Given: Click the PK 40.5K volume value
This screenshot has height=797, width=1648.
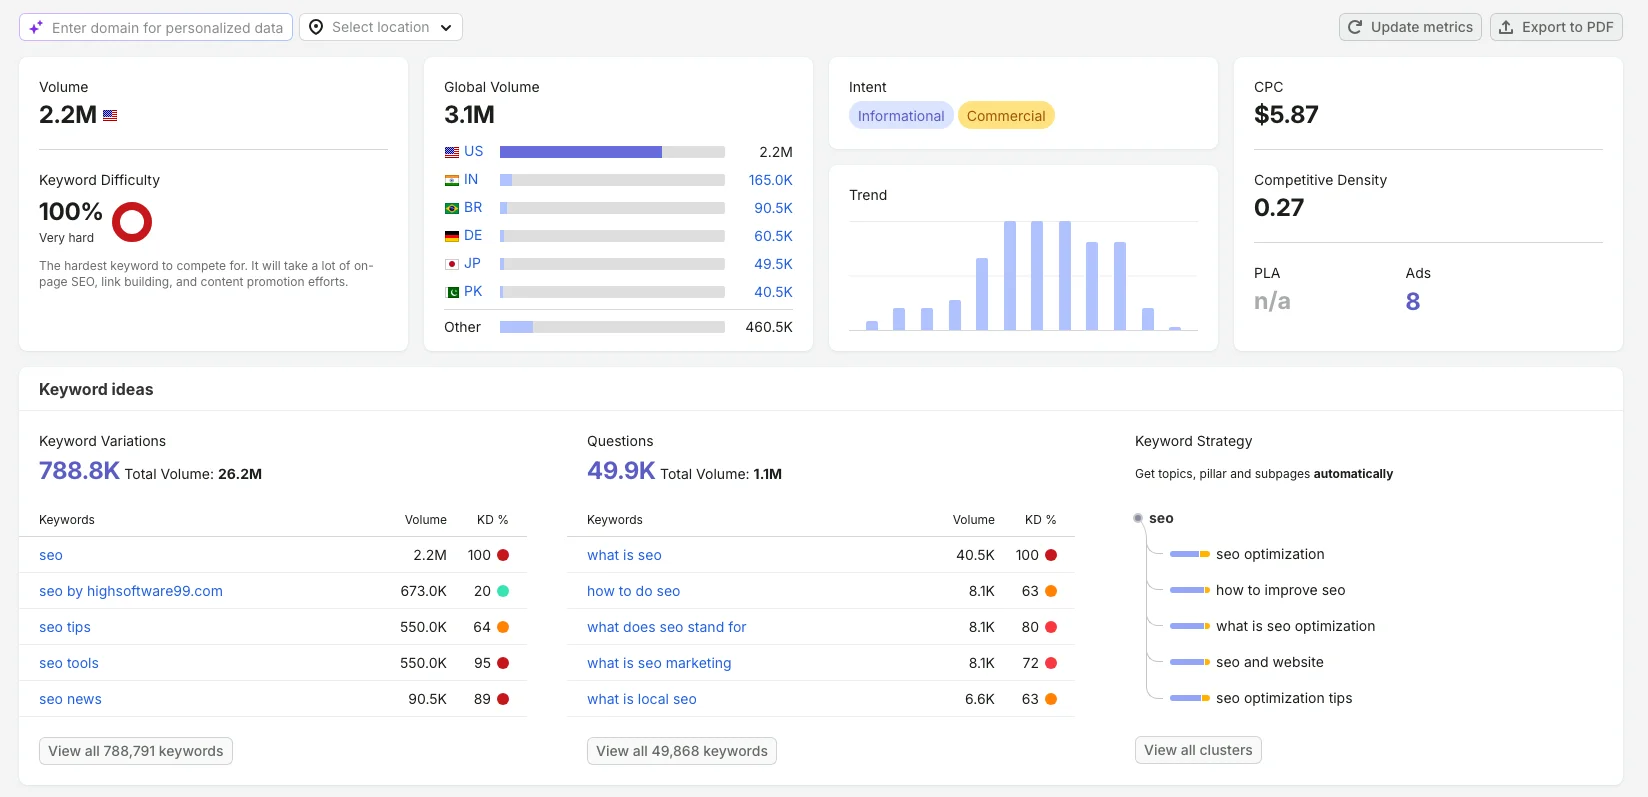Looking at the screenshot, I should pos(773,292).
